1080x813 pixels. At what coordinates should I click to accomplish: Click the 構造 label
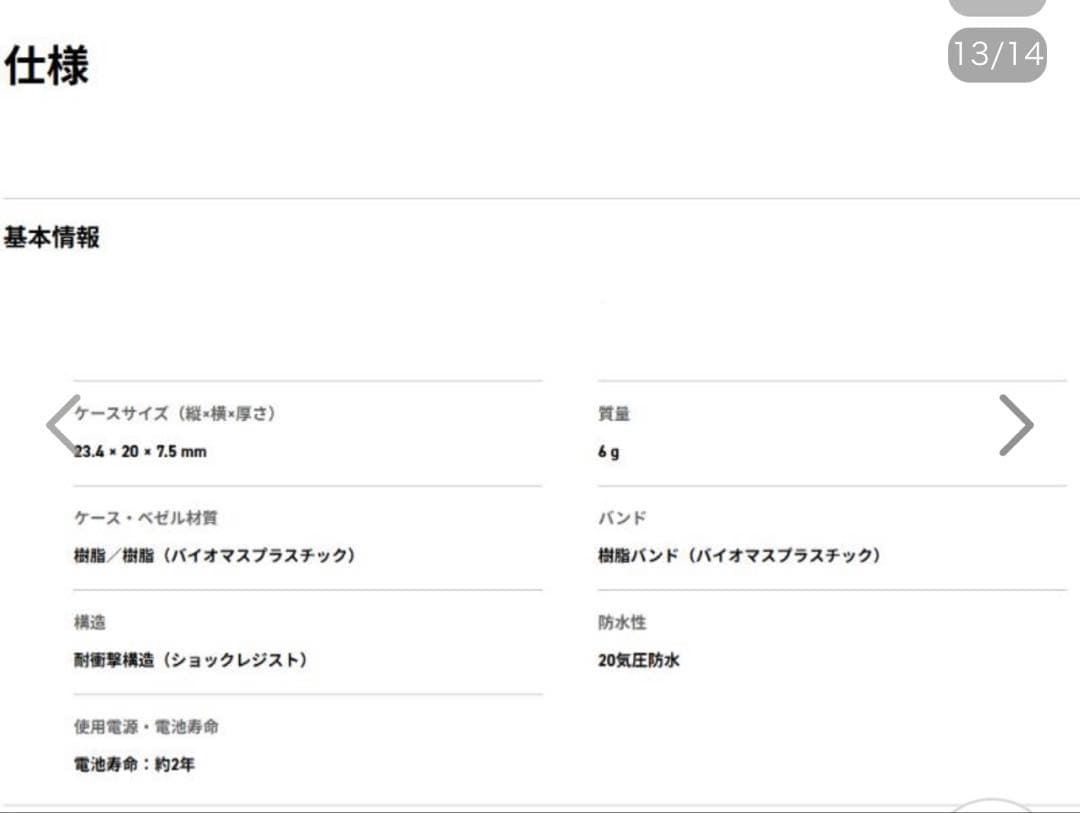[90, 622]
